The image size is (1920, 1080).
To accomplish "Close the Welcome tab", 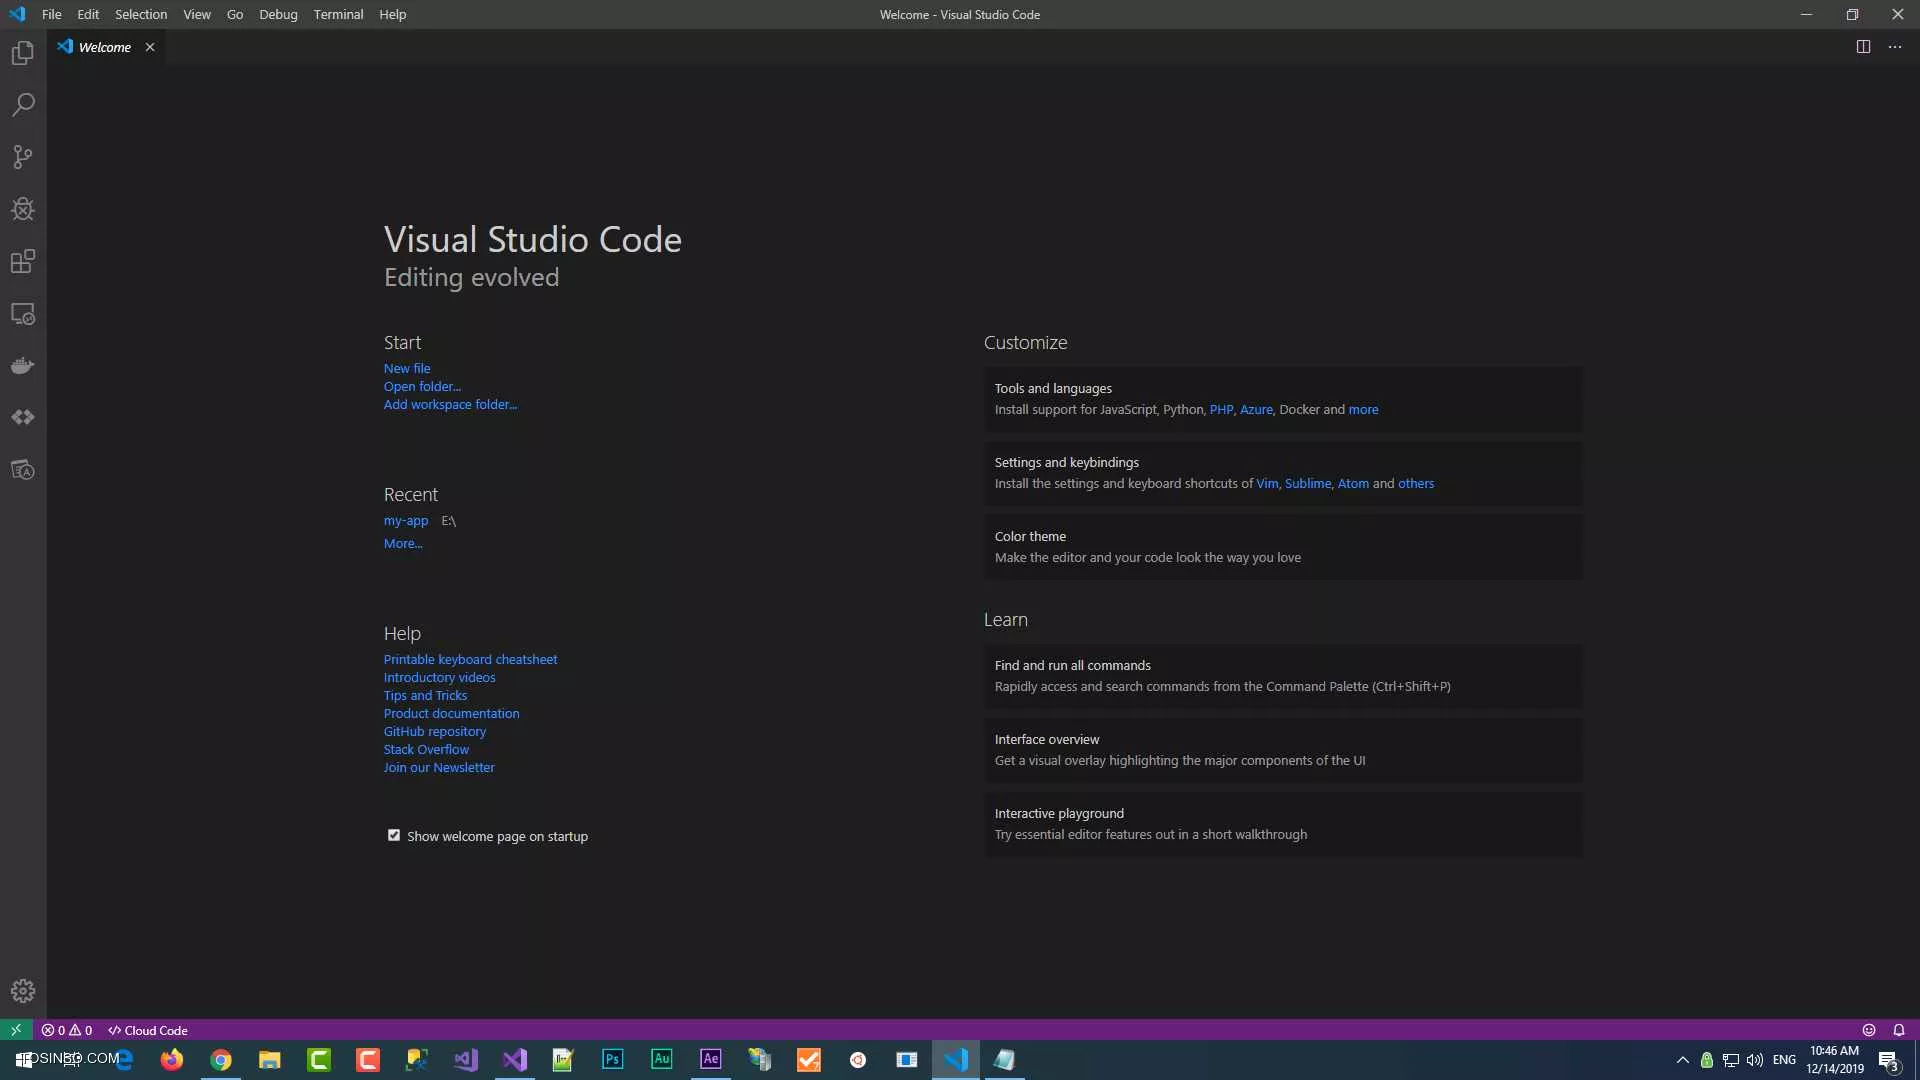I will 150,47.
